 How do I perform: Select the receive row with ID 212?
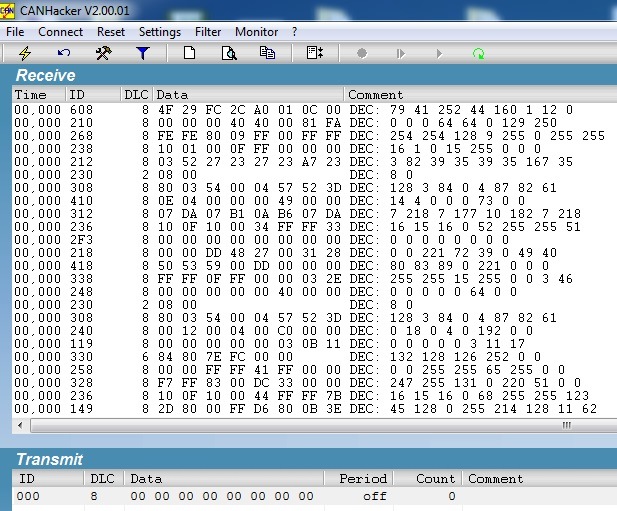[314, 162]
